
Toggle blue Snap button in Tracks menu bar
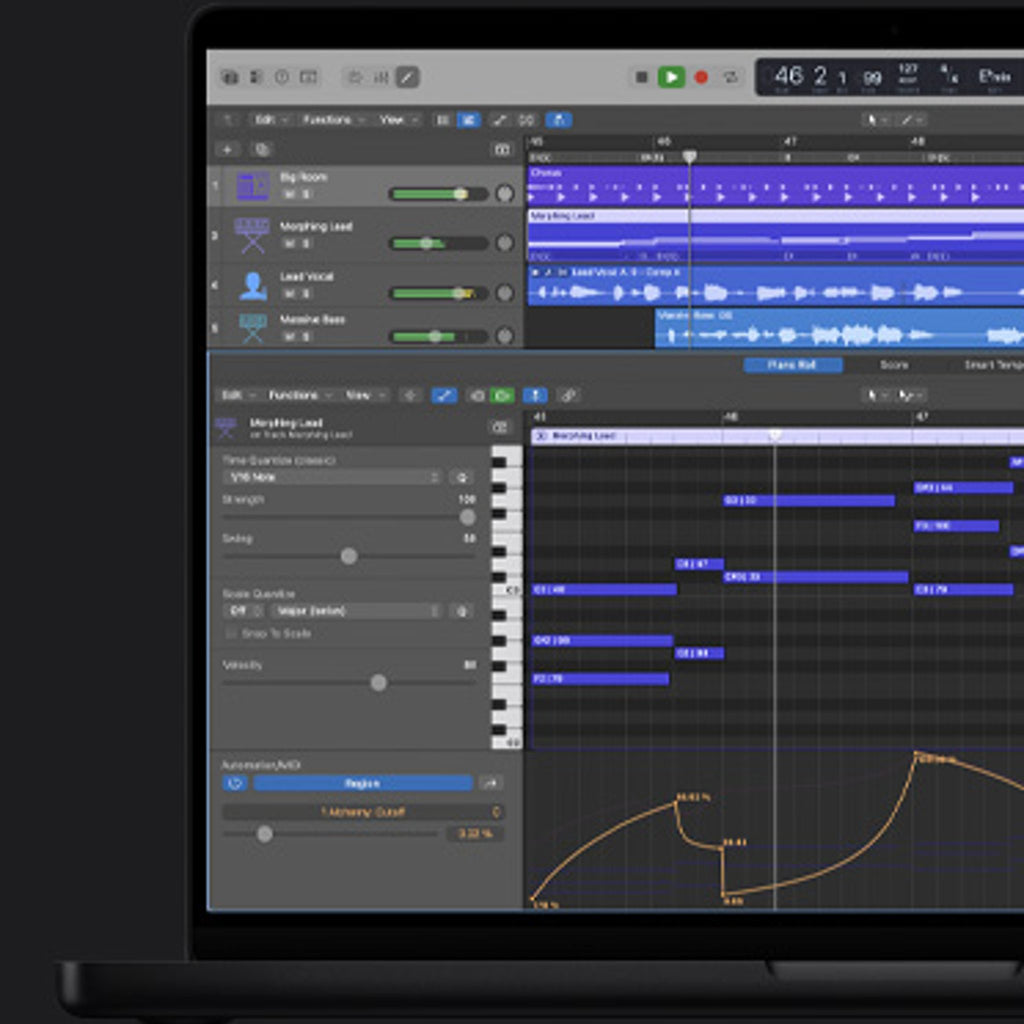[558, 120]
